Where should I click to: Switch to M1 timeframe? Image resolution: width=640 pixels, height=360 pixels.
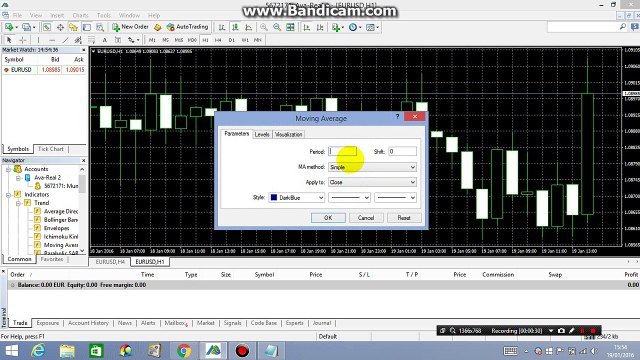152,40
